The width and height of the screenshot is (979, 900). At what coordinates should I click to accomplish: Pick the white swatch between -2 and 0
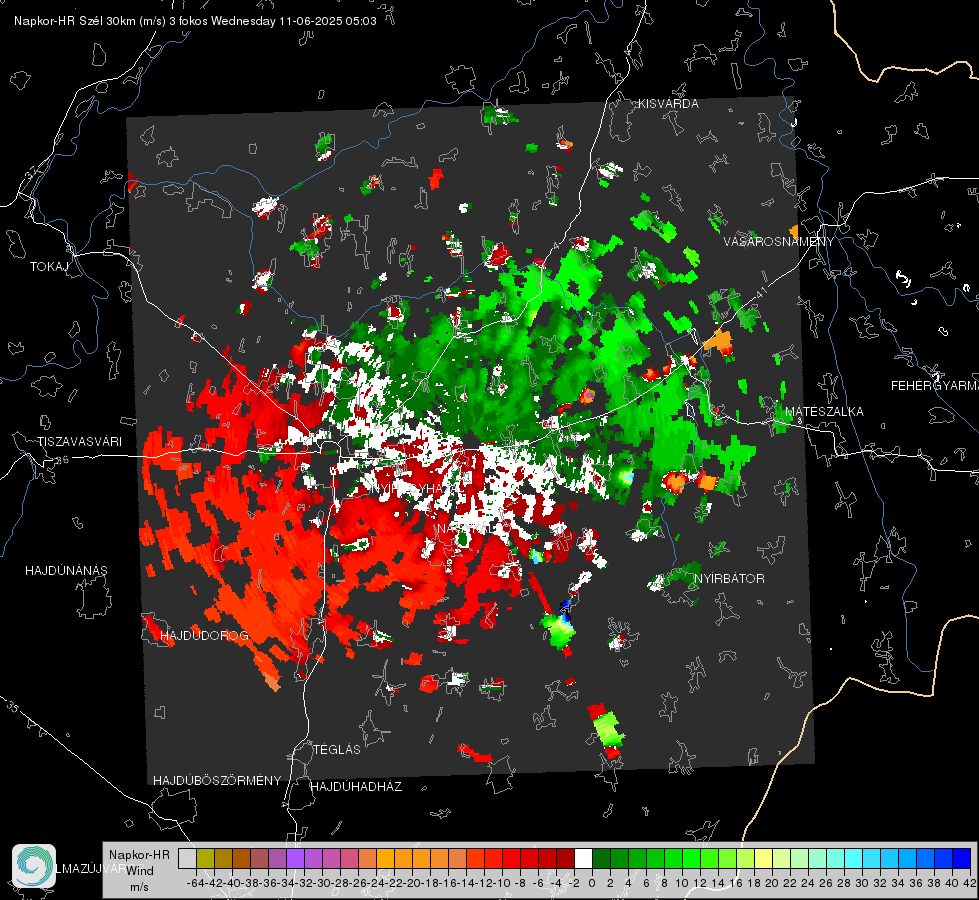point(584,859)
